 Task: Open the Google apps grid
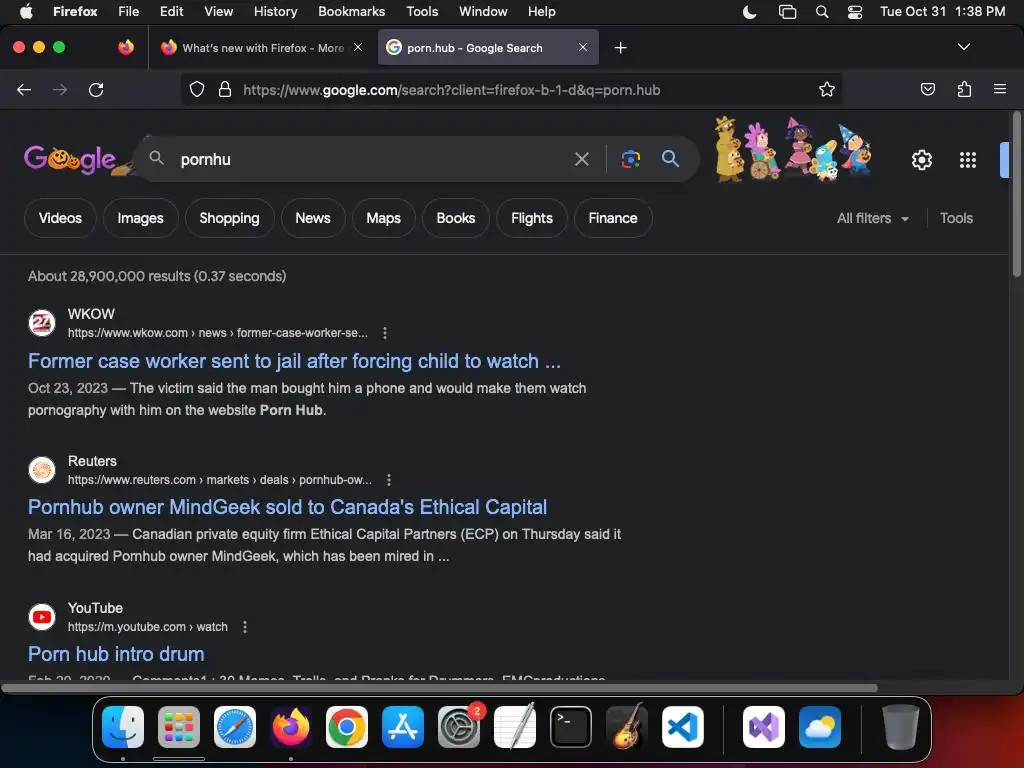click(968, 159)
